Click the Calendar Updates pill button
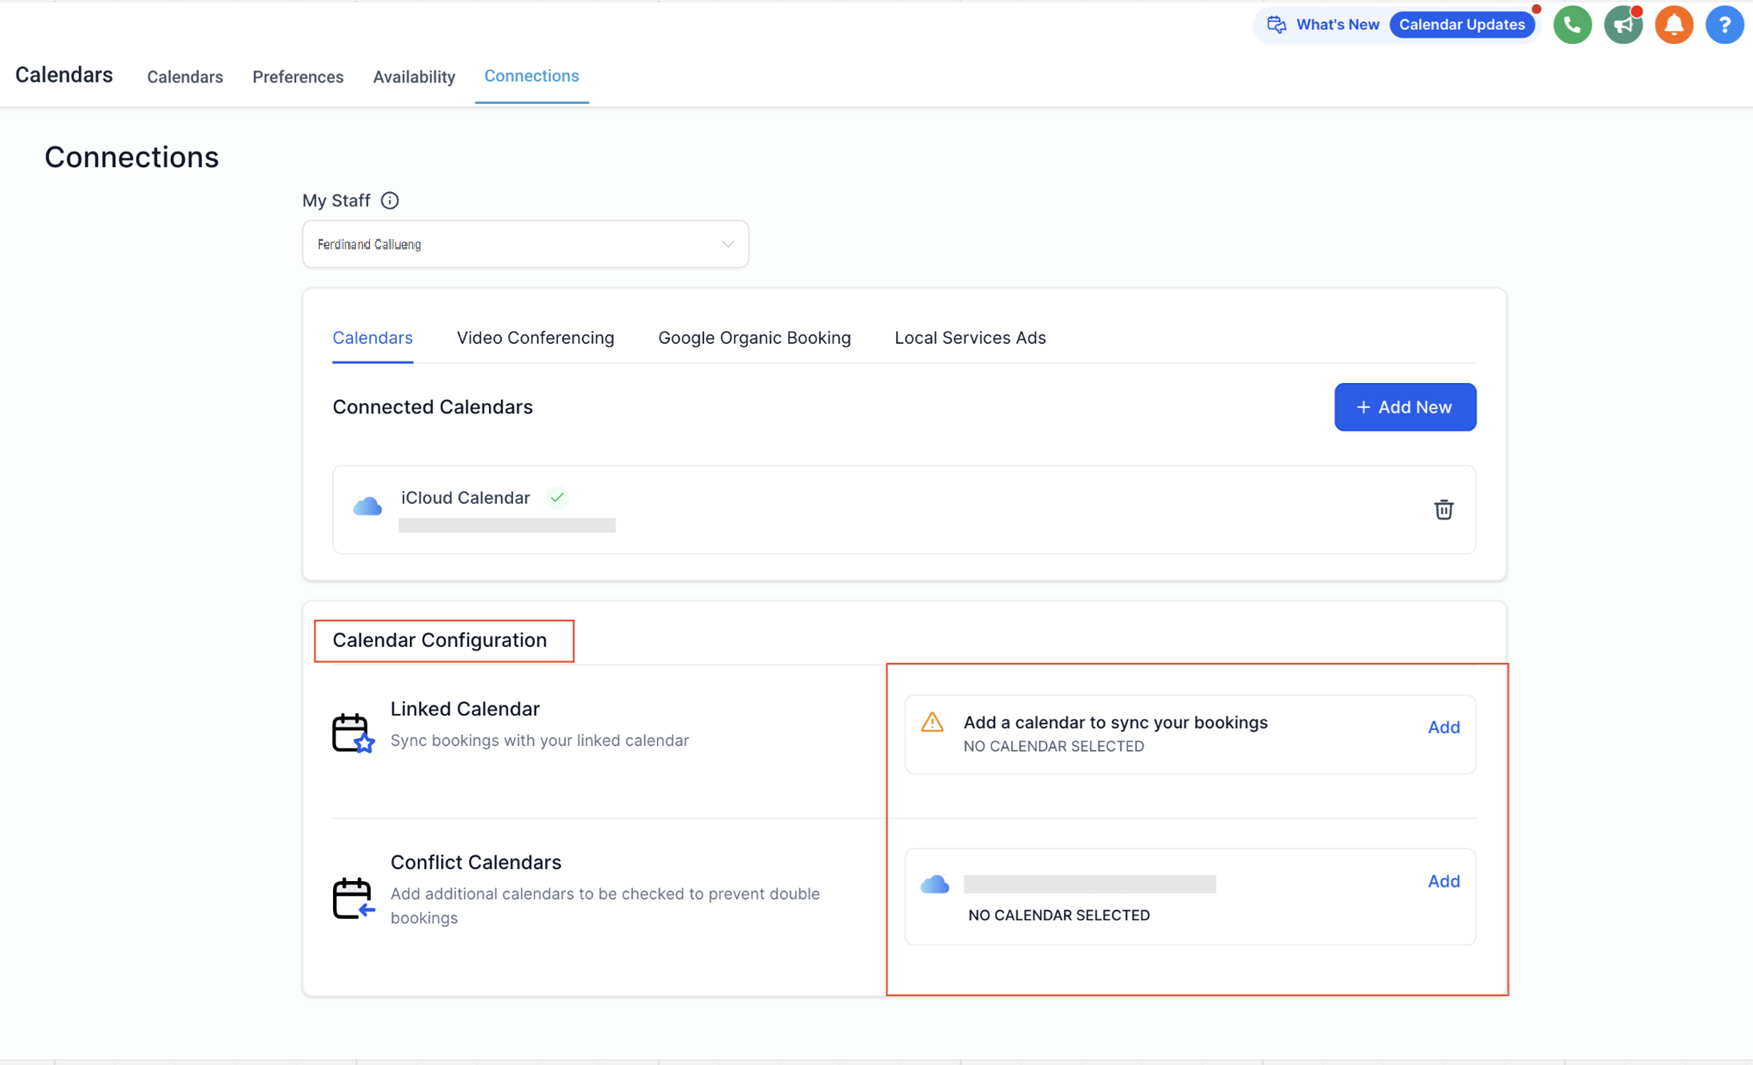Screen dimensions: 1753x1065 pyautogui.click(x=1461, y=25)
